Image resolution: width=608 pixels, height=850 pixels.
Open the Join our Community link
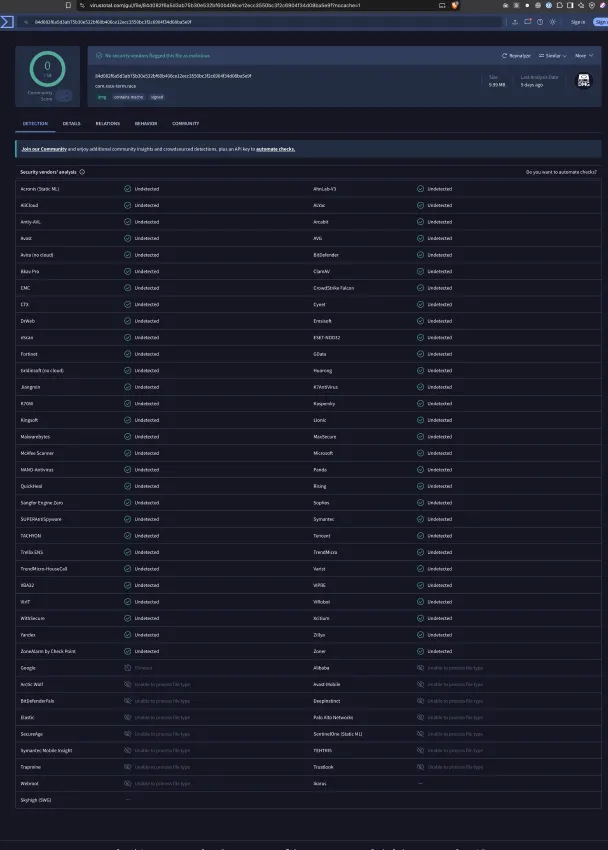pos(44,149)
